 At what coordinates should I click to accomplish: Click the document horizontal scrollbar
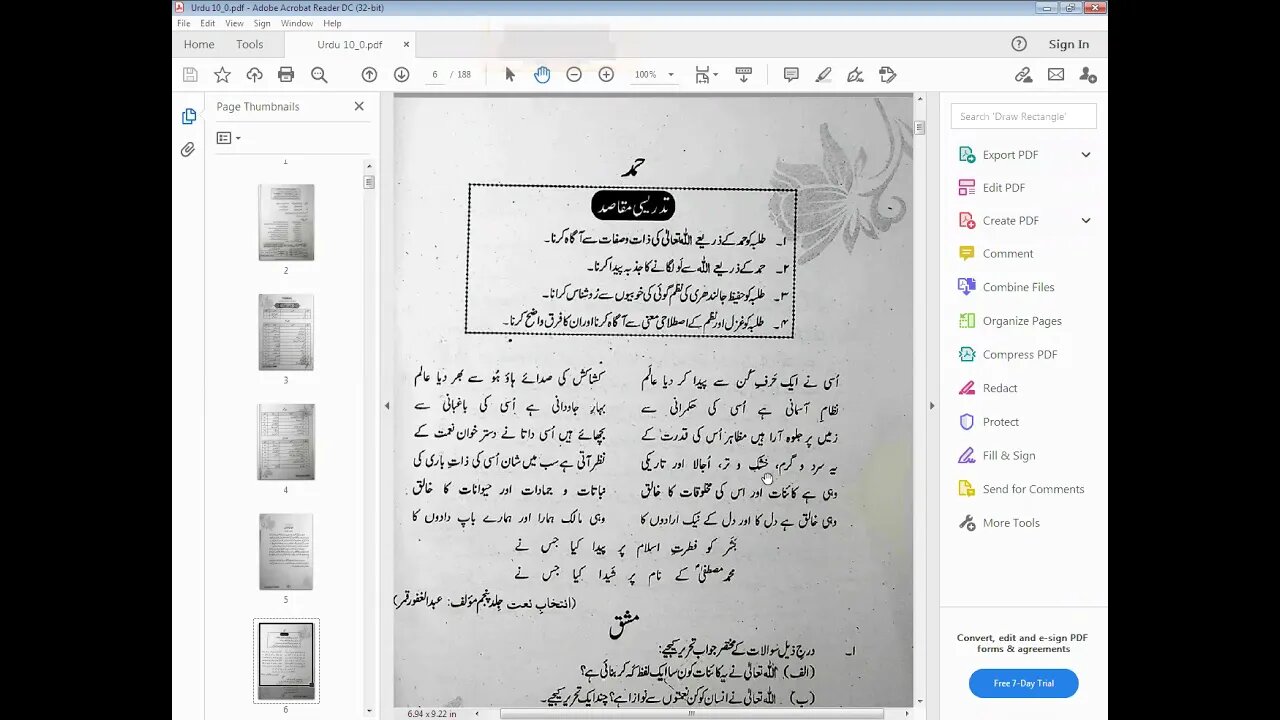tap(691, 714)
